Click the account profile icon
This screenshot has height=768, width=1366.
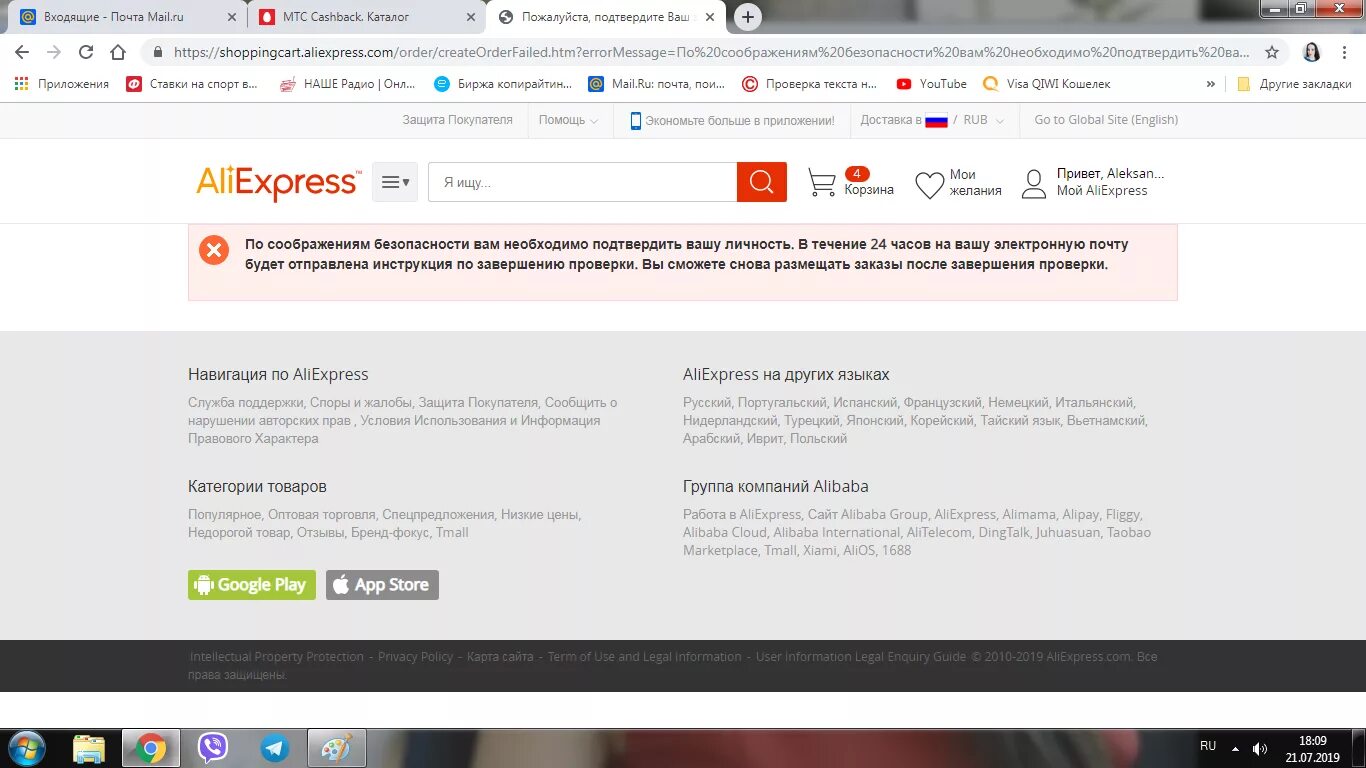coord(1034,184)
